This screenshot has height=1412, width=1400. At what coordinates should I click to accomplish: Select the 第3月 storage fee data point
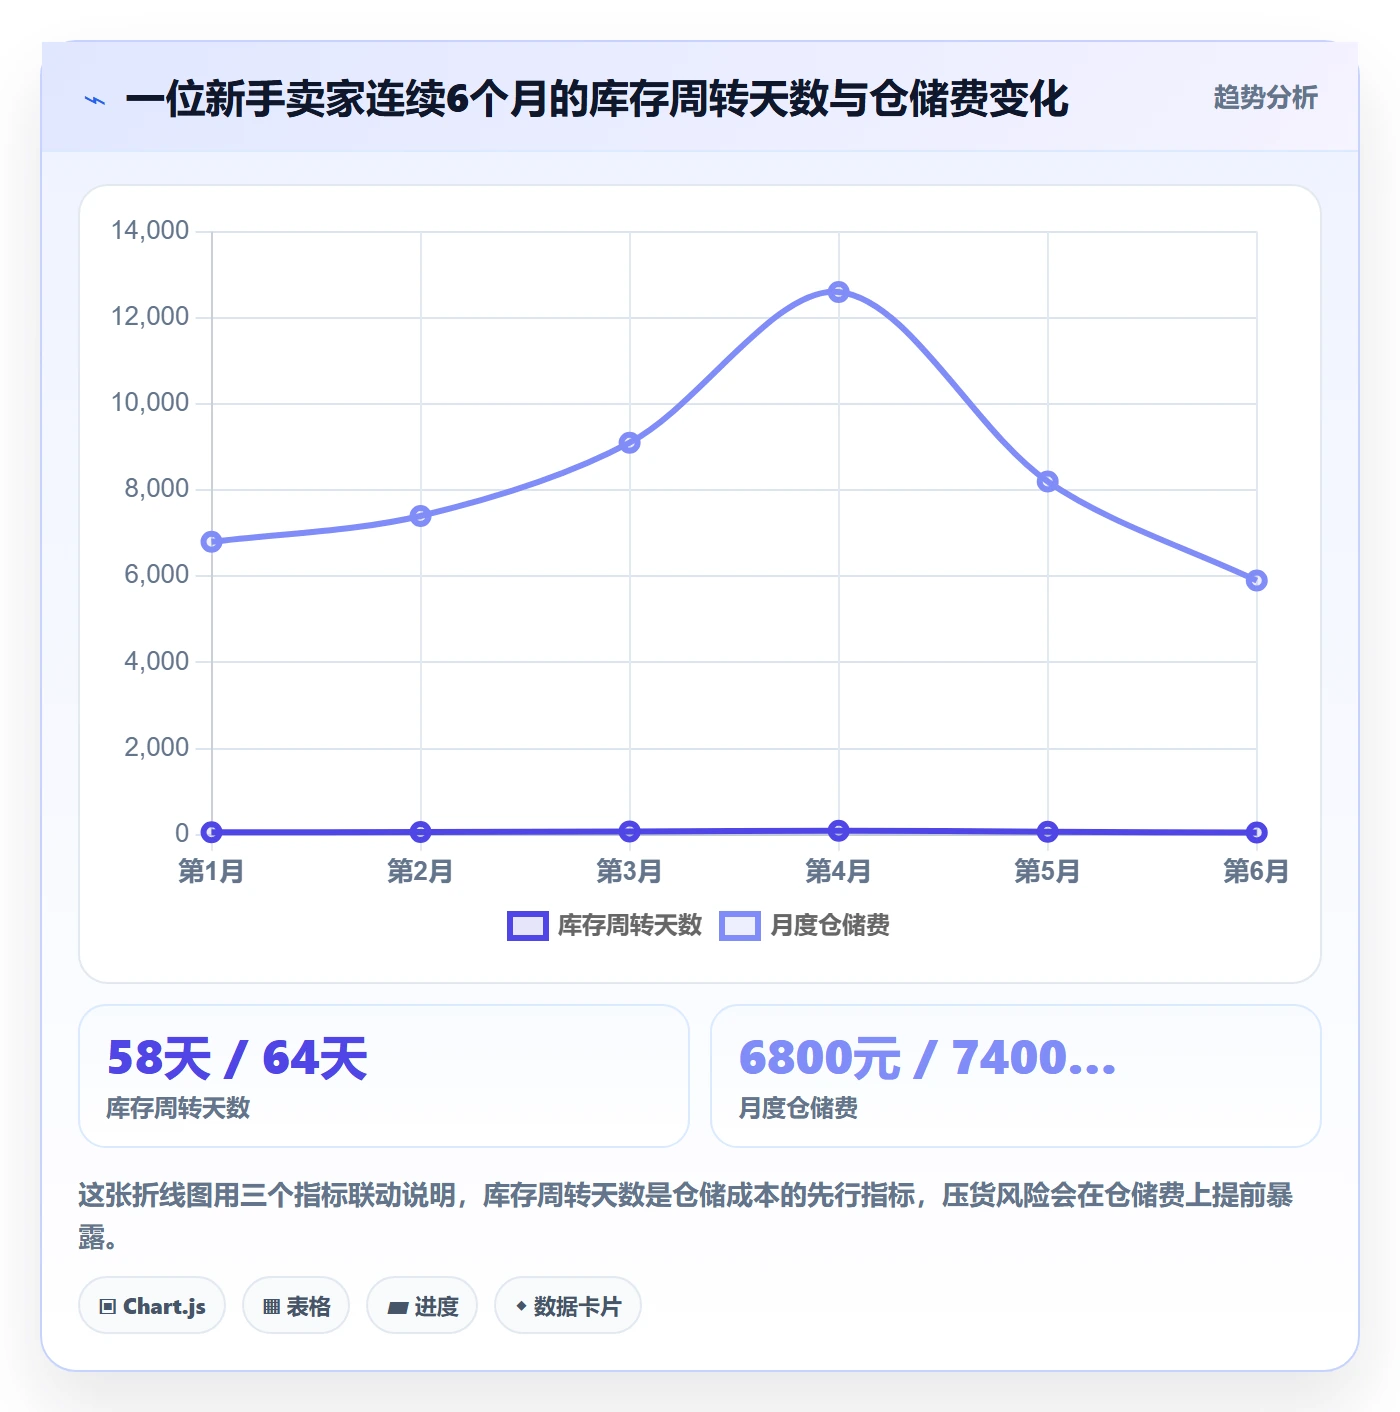[630, 443]
